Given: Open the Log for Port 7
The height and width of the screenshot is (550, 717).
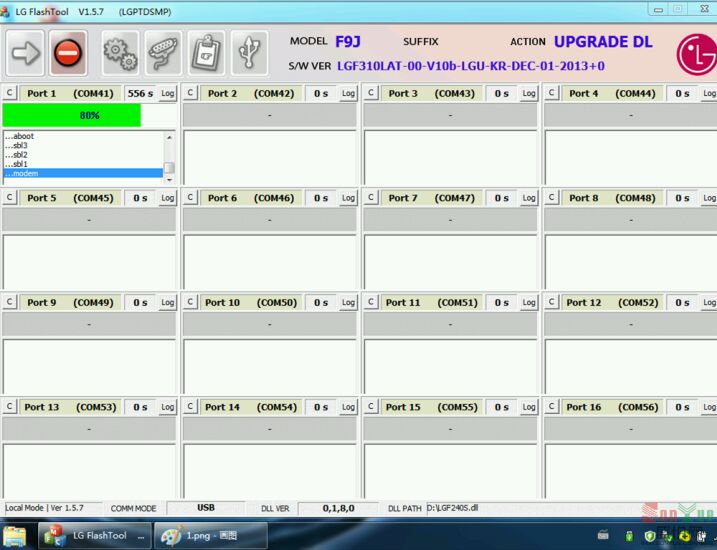Looking at the screenshot, I should click(x=529, y=198).
